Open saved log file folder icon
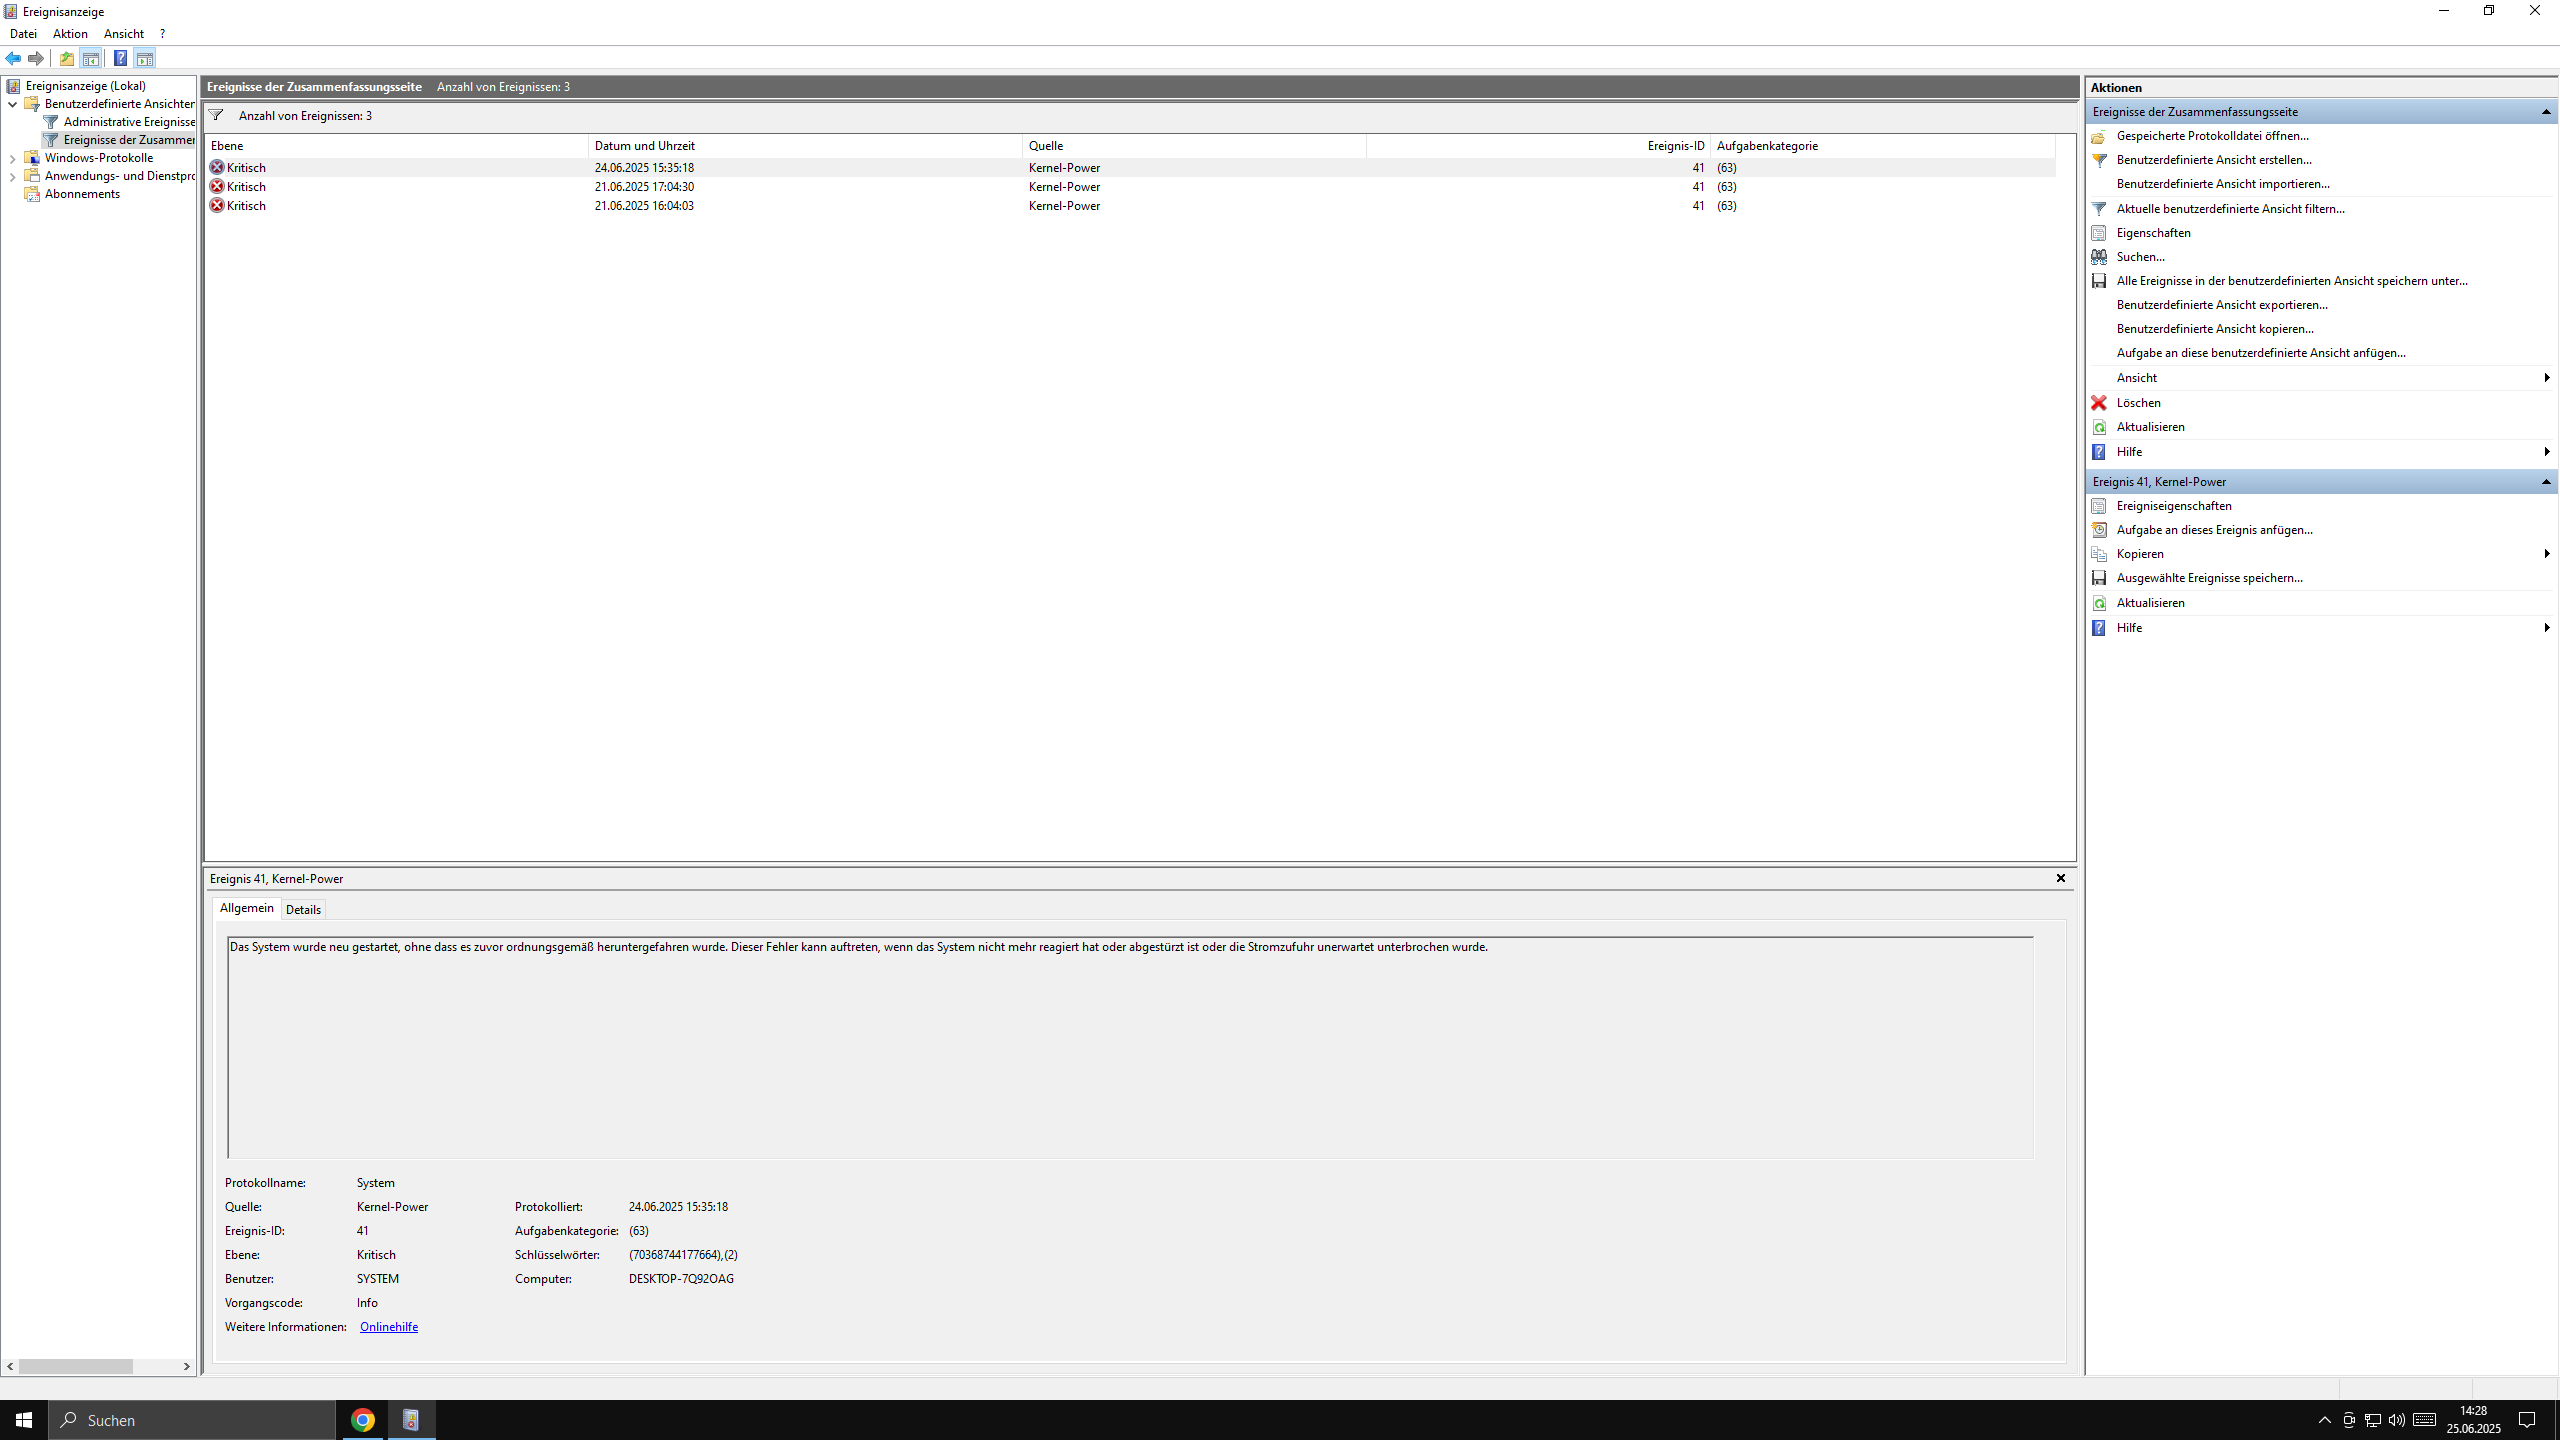The height and width of the screenshot is (1440, 2560). point(2099,136)
